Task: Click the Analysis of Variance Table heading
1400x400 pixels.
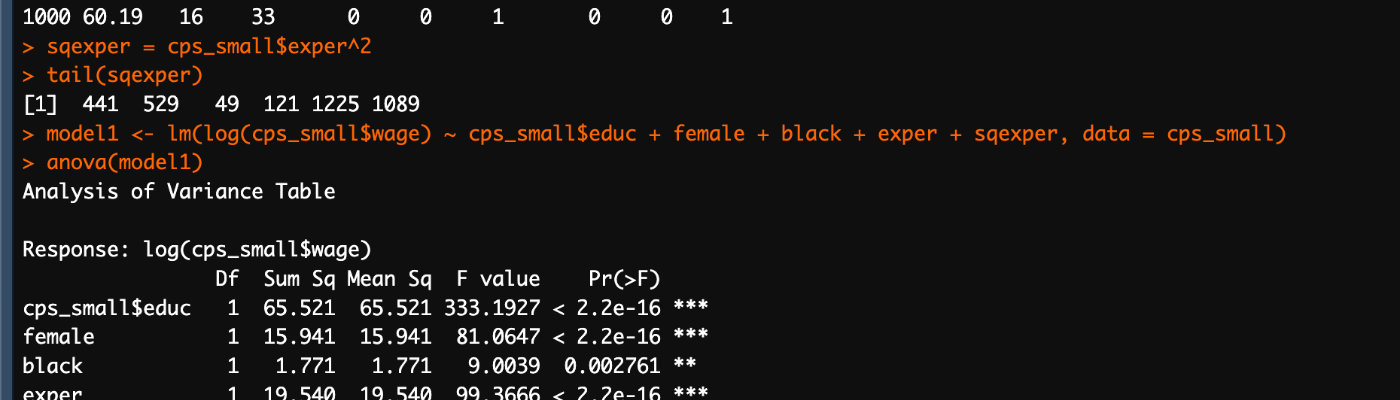Action: tap(179, 191)
